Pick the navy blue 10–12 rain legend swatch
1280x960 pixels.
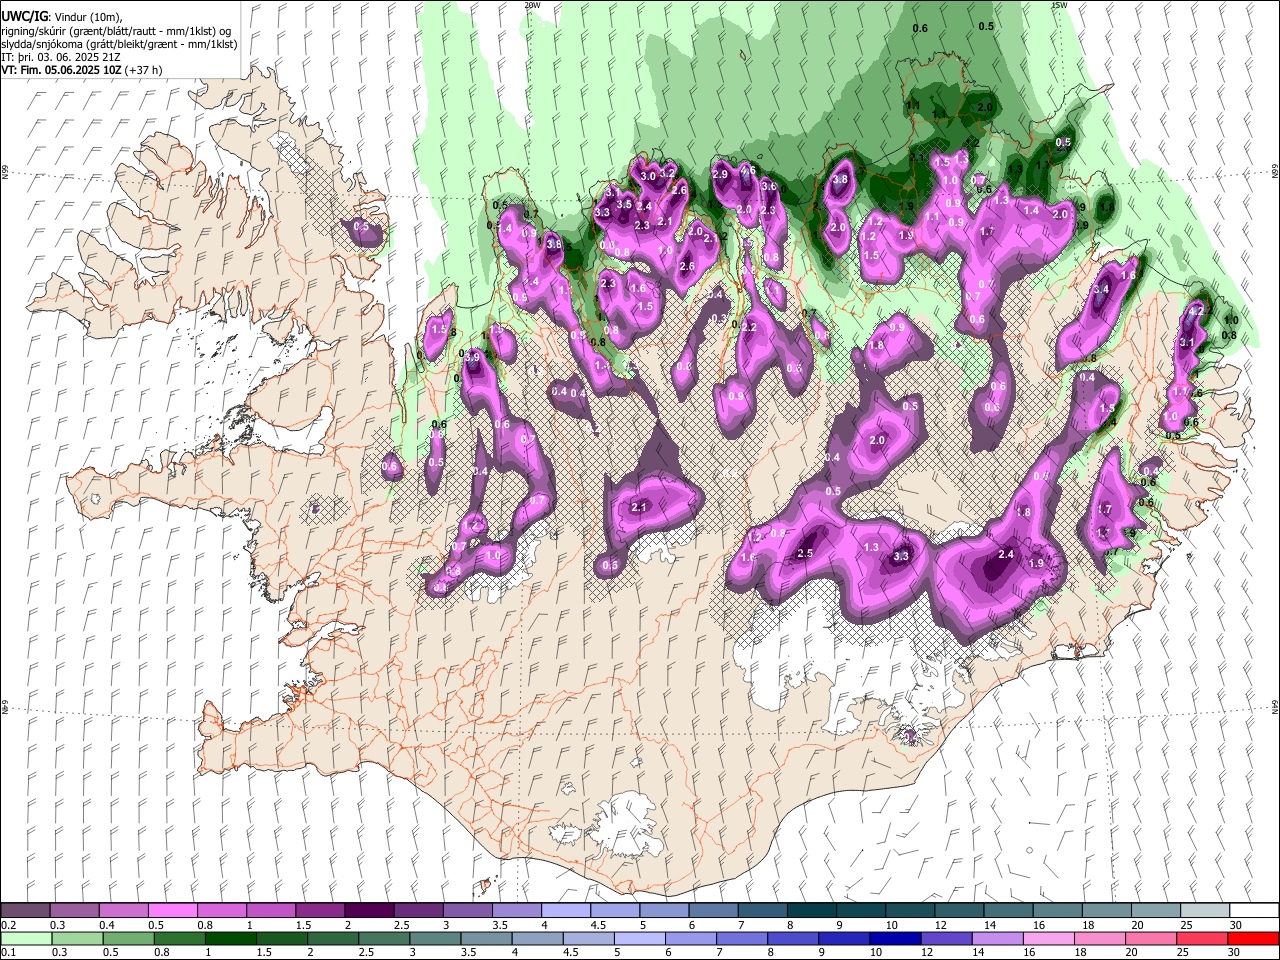point(894,939)
